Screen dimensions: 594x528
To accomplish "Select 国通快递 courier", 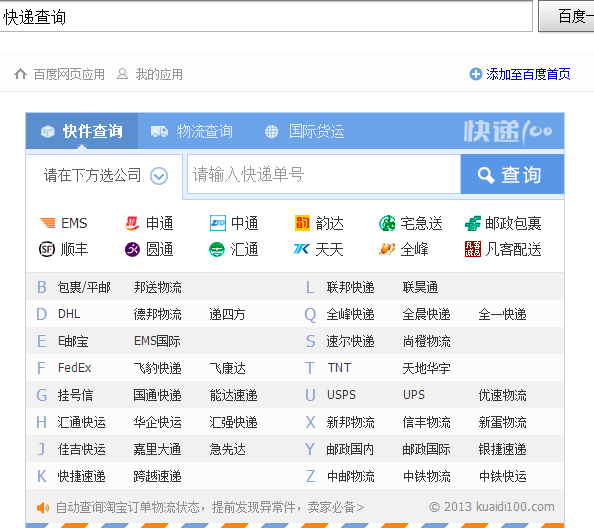I will pyautogui.click(x=158, y=395).
